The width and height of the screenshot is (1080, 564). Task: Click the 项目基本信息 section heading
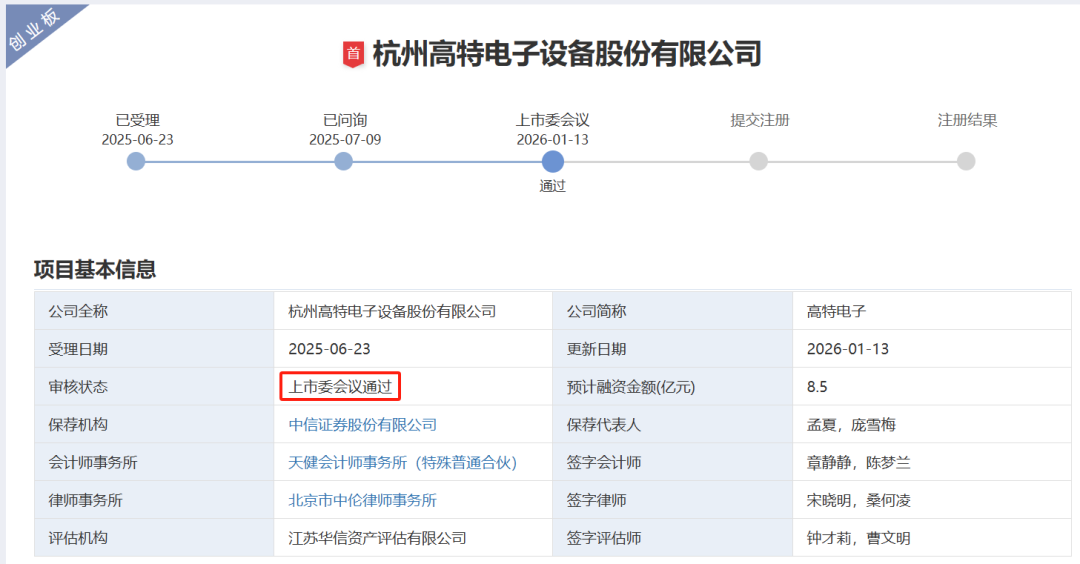(x=95, y=269)
